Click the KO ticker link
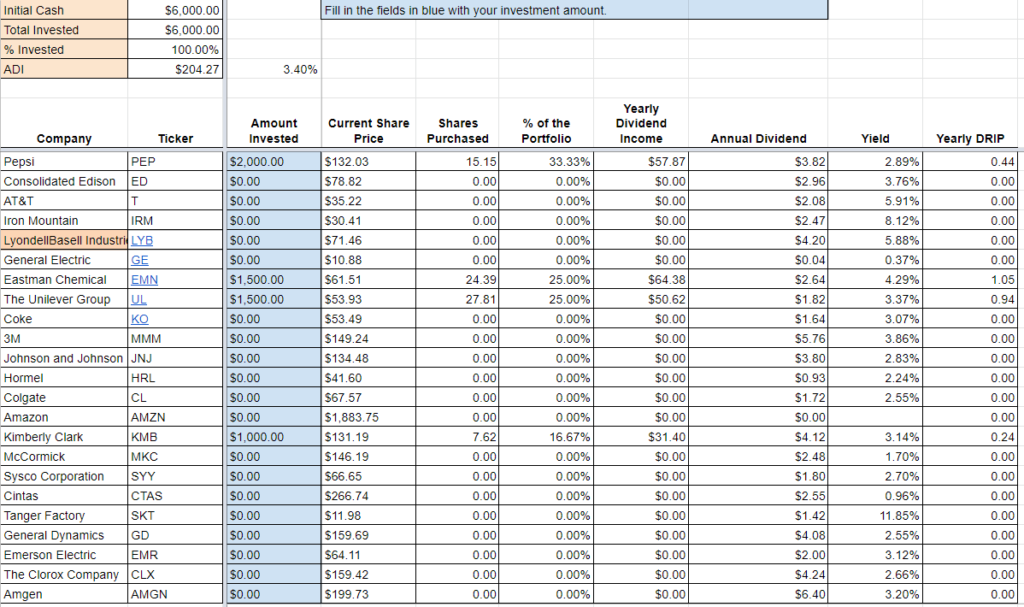This screenshot has width=1024, height=607. (x=140, y=319)
